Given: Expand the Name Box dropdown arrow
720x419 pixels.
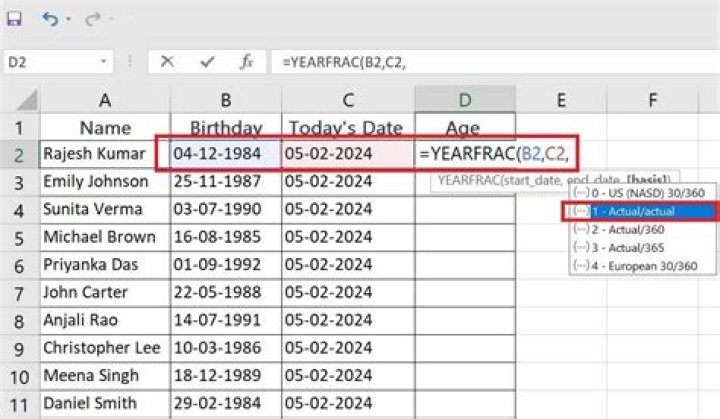Looking at the screenshot, I should (104, 62).
